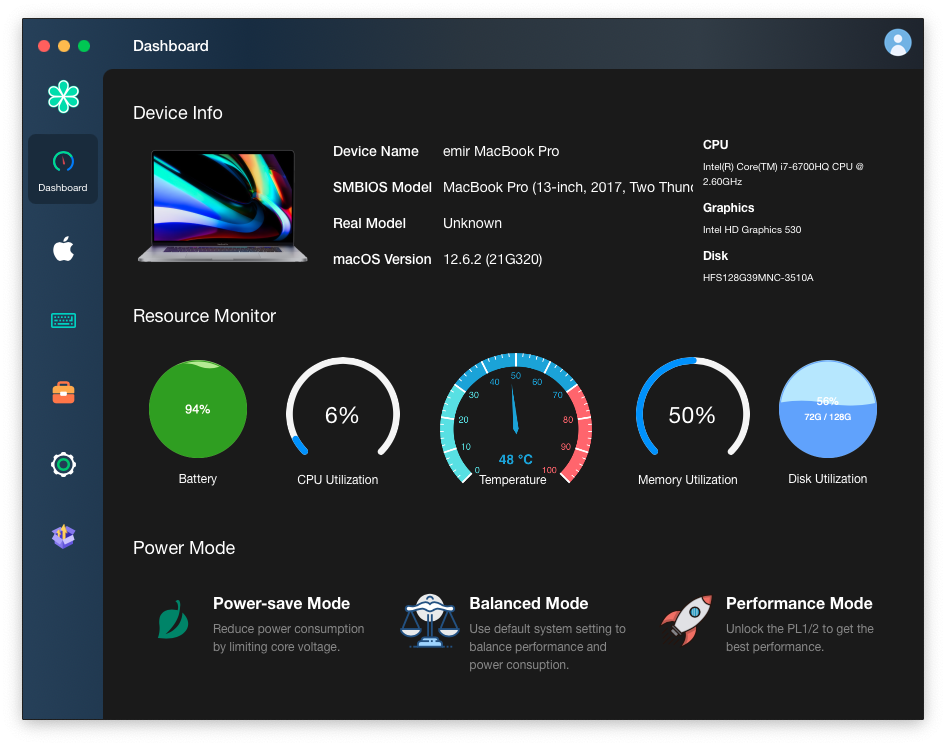
Task: Click the disk model 'HFS128G39MNC-3510A'
Action: [758, 278]
